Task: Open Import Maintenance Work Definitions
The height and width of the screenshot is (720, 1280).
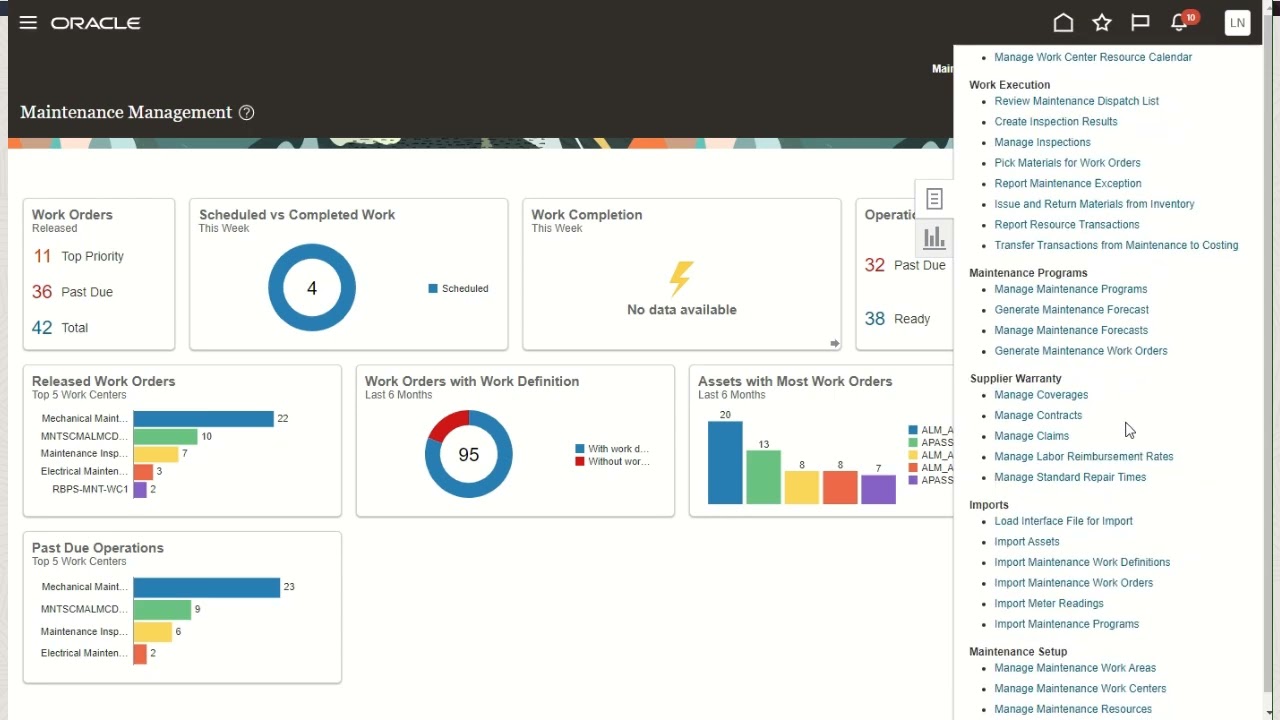Action: pyautogui.click(x=1082, y=563)
